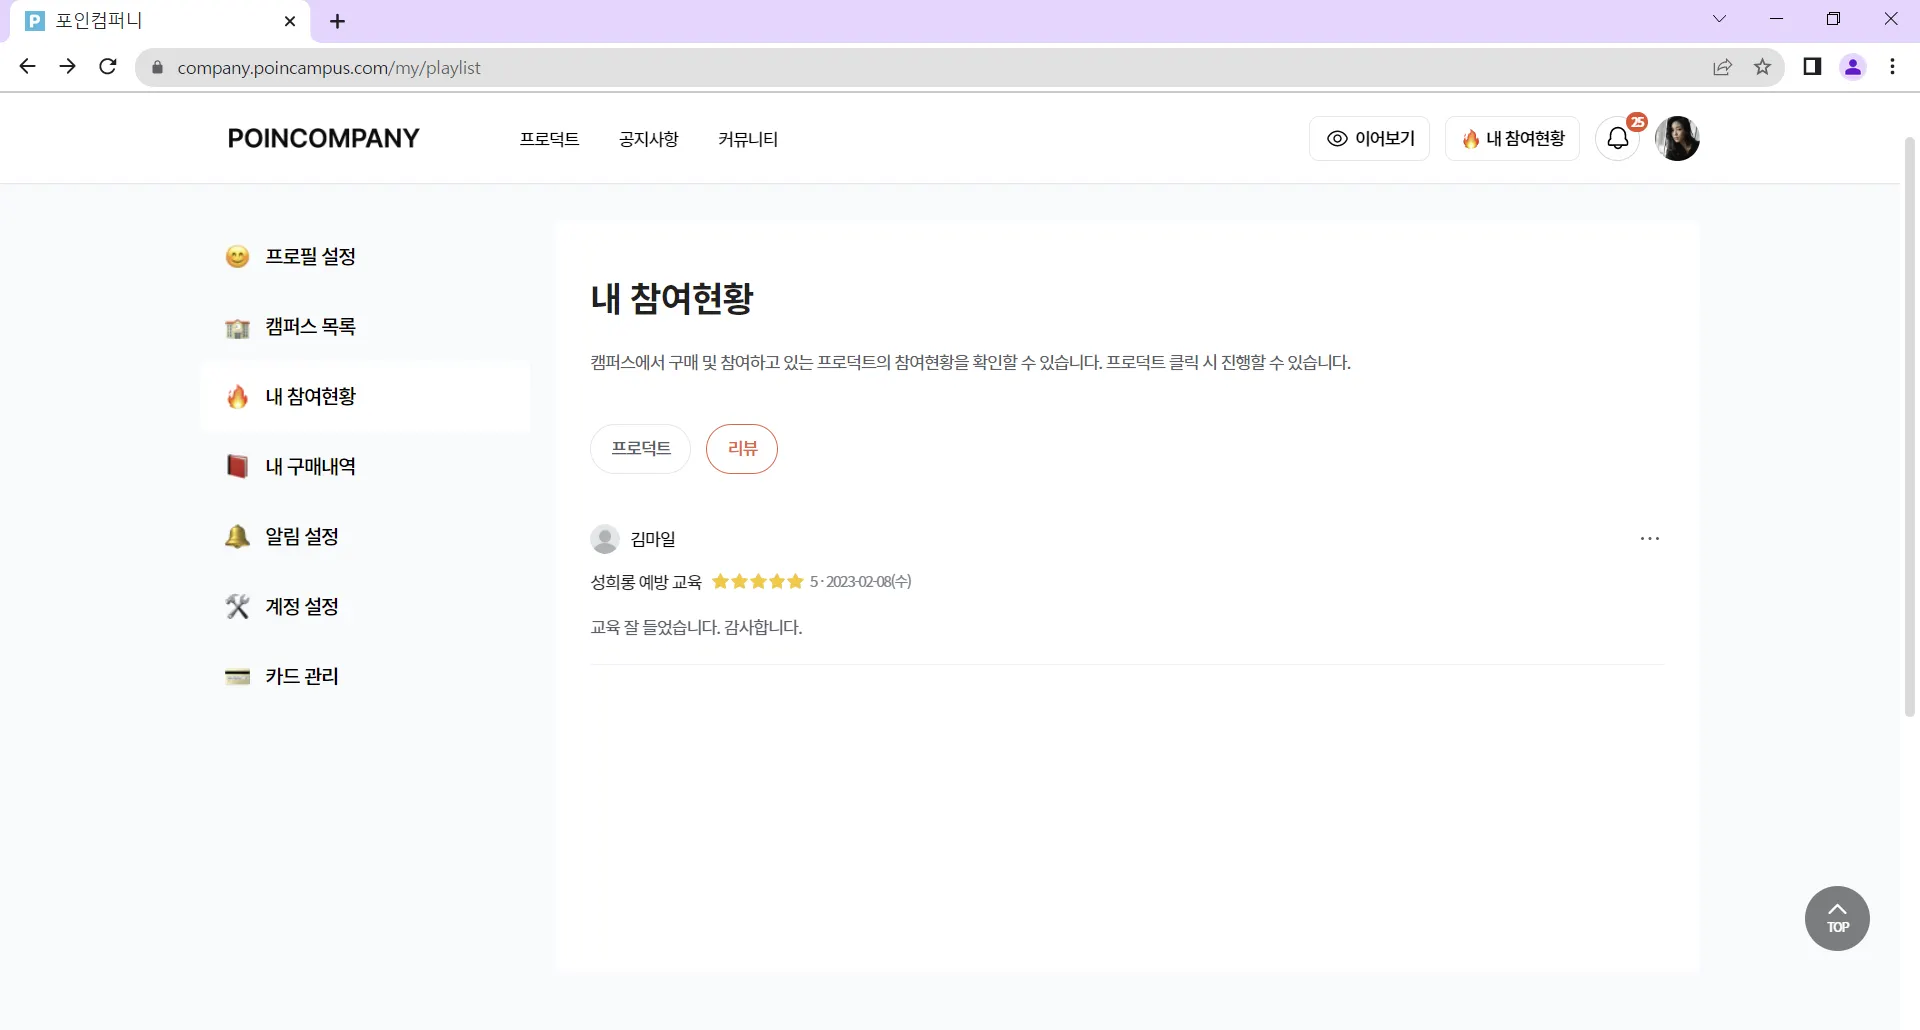Open 프로덕트 in the top navigation
This screenshot has width=1920, height=1030.
[x=549, y=139]
